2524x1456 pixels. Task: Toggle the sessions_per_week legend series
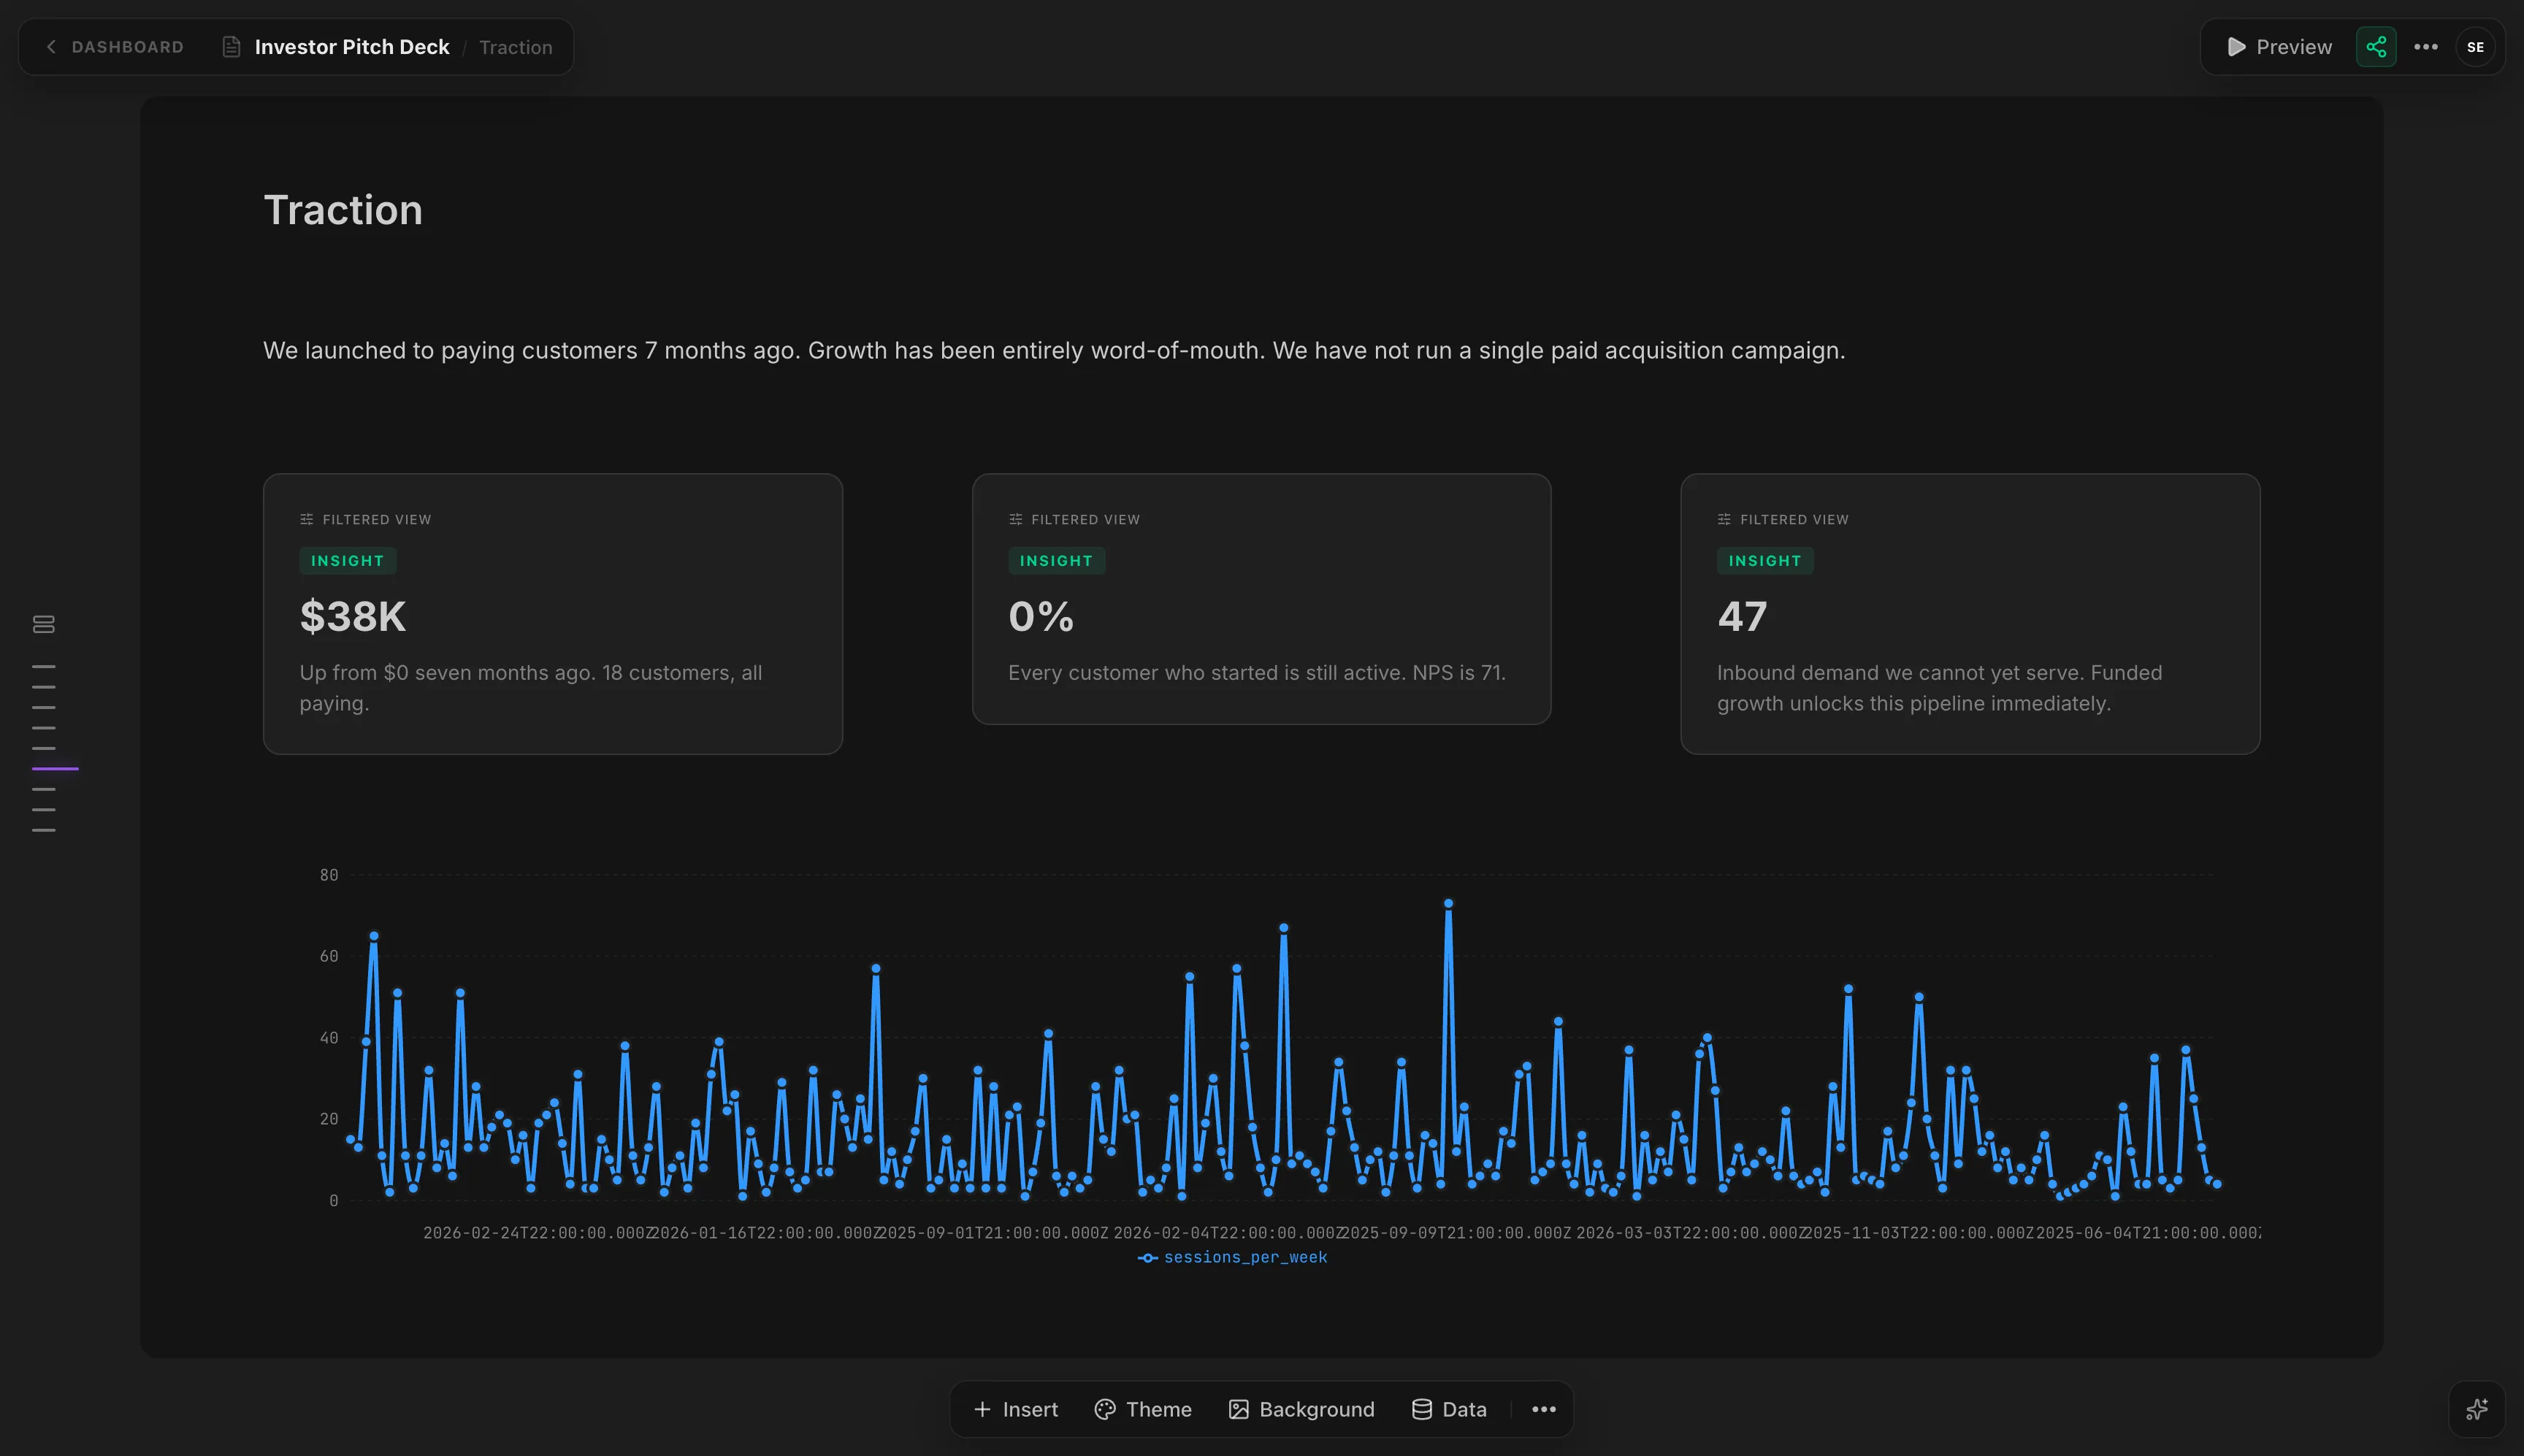pos(1233,1257)
